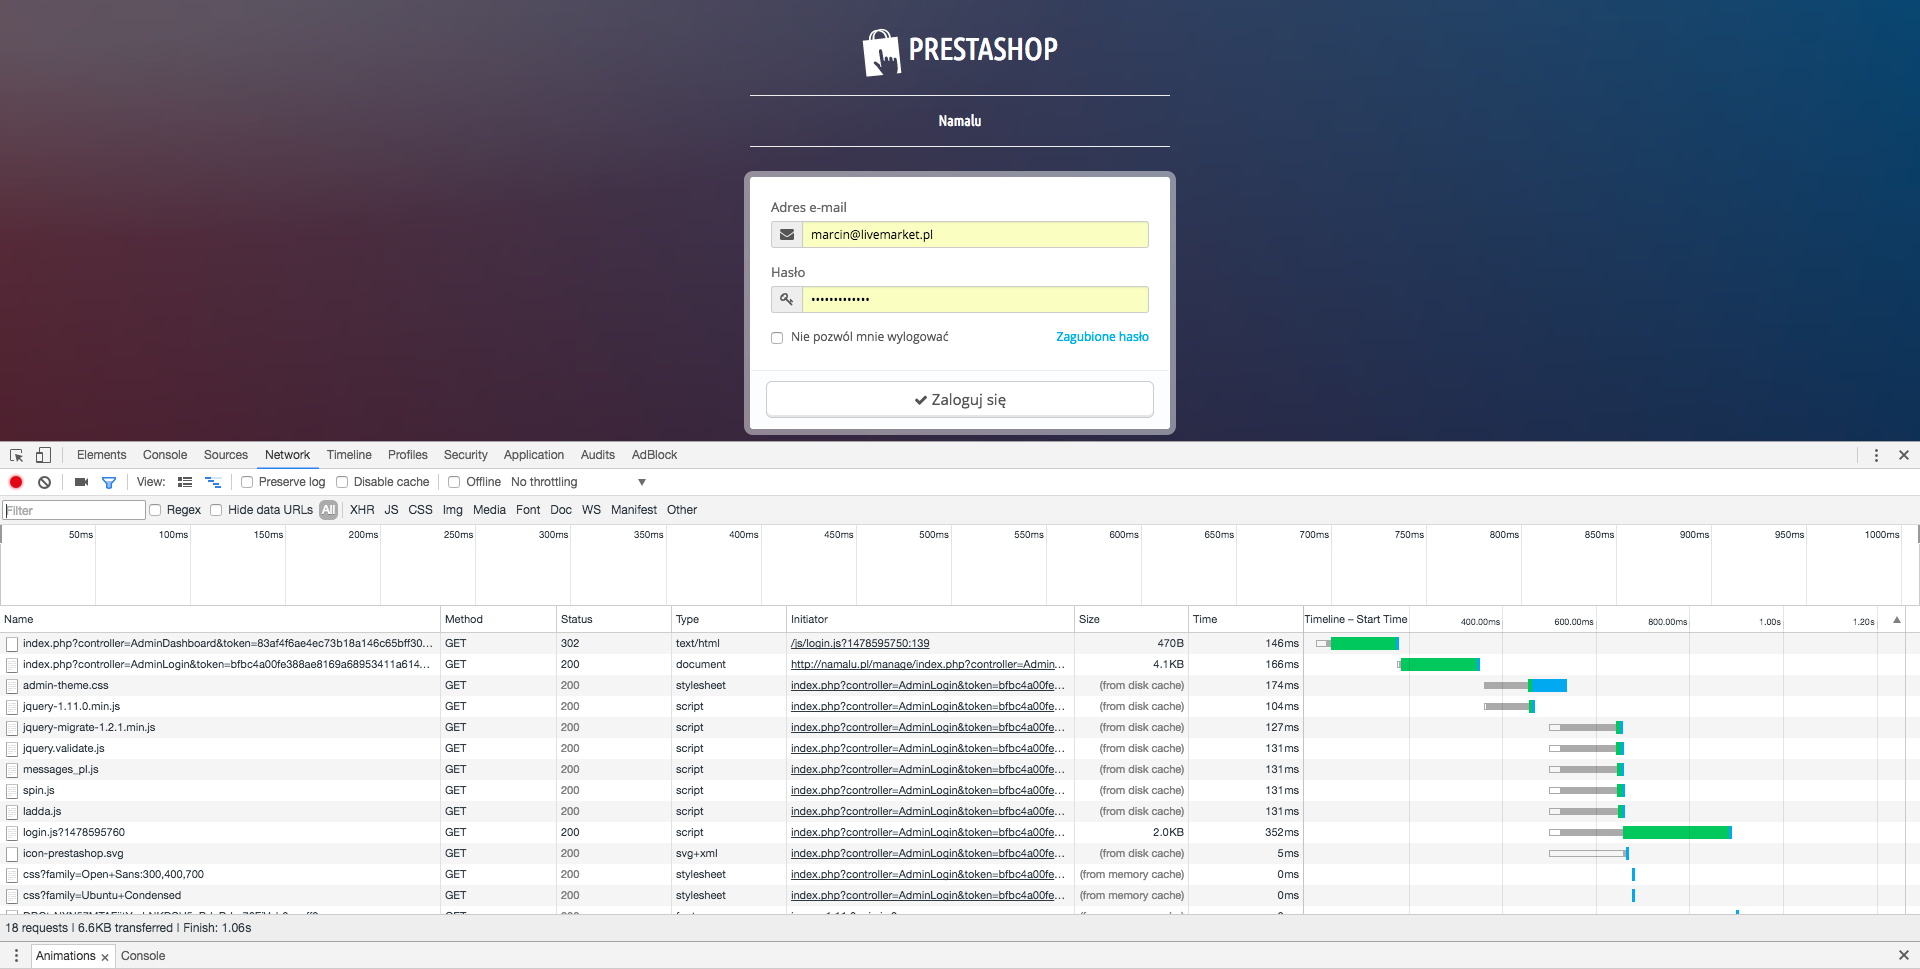This screenshot has height=969, width=1920.
Task: Filter requests by Img type
Action: click(x=453, y=510)
